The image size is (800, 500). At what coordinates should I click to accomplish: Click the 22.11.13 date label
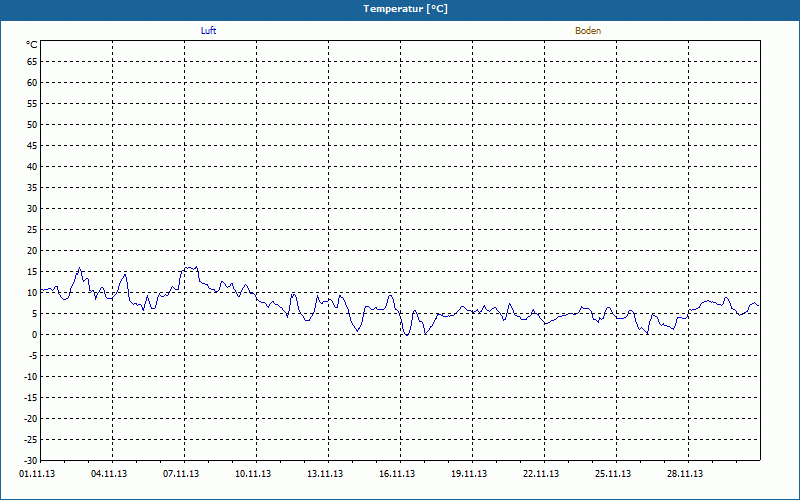click(541, 473)
